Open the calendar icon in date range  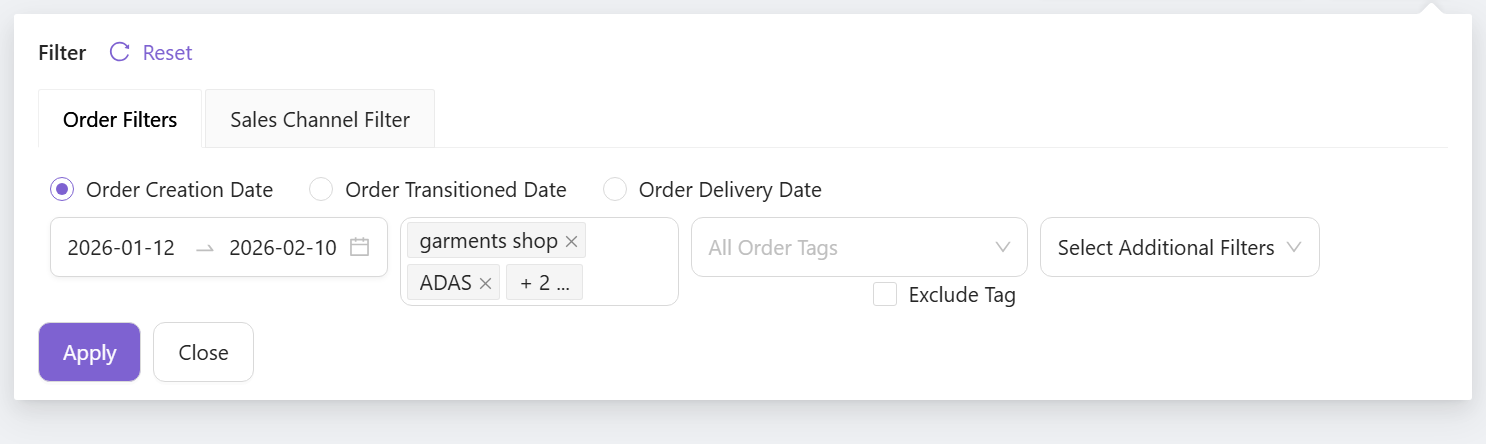coord(360,248)
